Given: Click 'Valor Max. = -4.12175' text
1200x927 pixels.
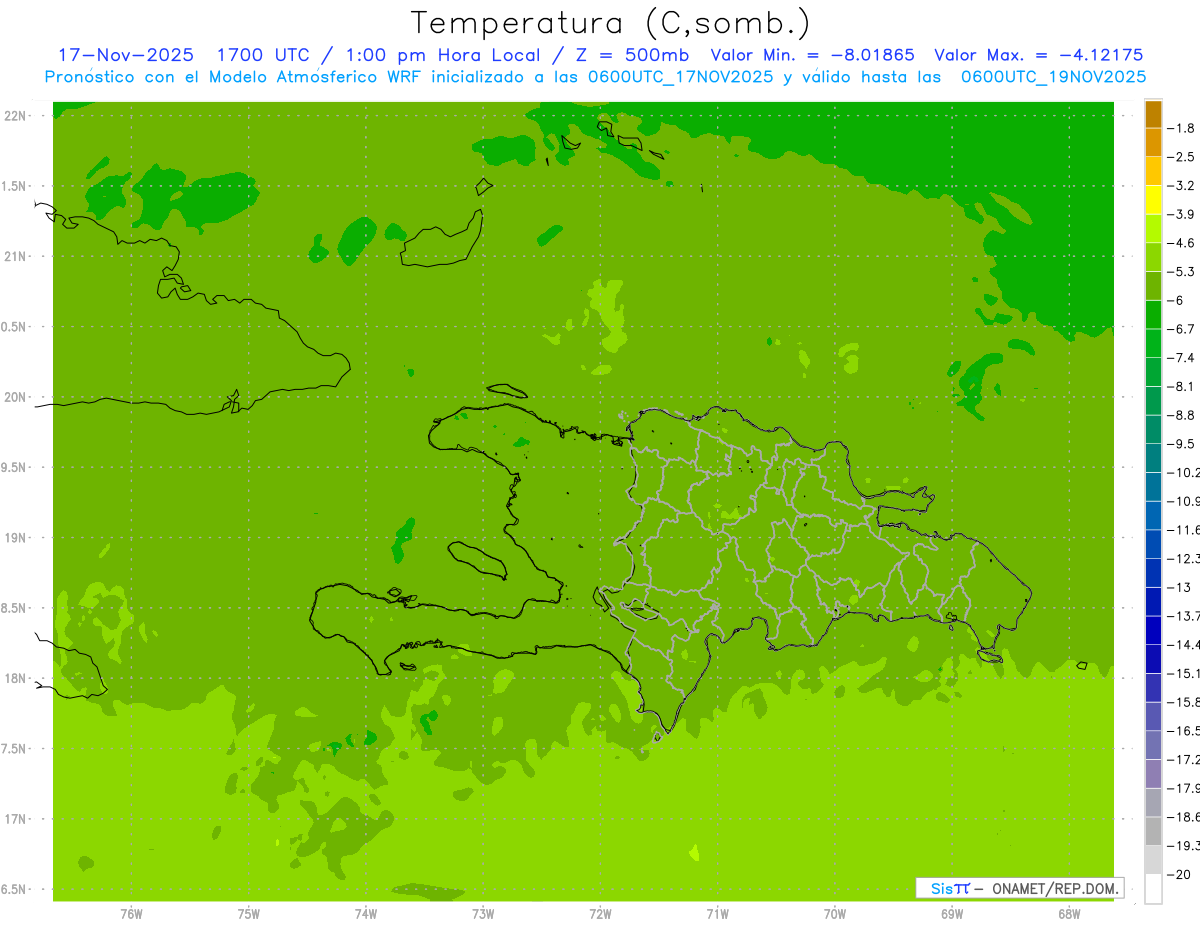Looking at the screenshot, I should point(1039,56).
